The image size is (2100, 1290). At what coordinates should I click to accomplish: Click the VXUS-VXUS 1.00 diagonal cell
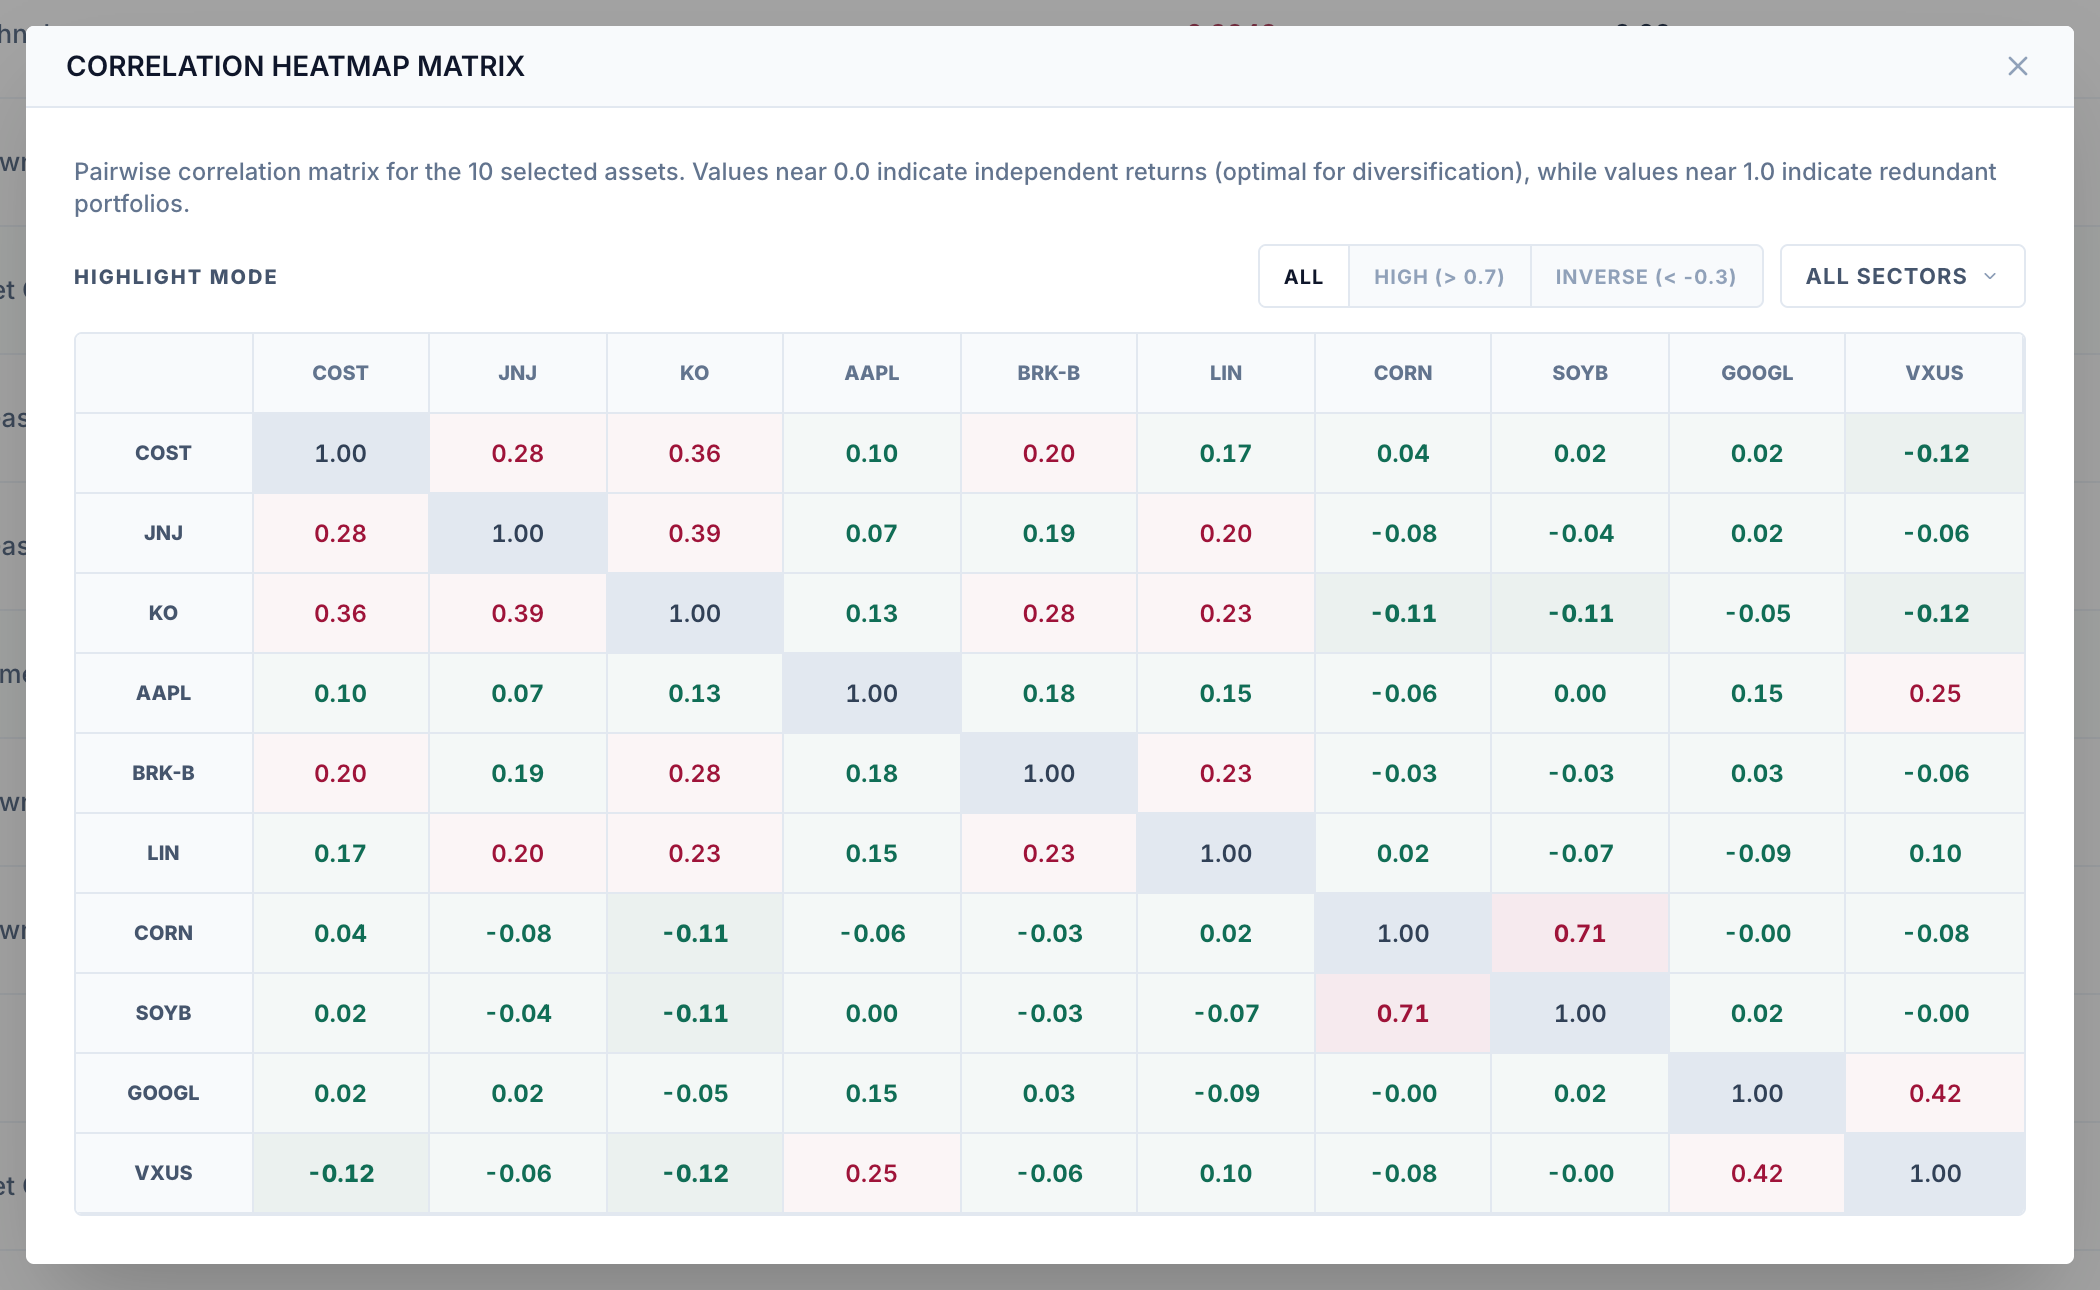1934,1173
